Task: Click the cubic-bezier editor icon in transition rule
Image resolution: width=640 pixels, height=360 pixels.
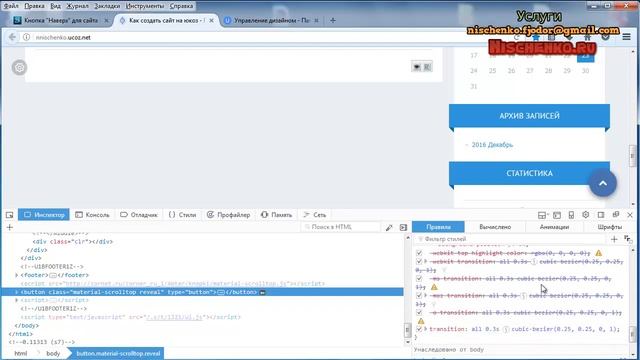Action: pos(506,329)
